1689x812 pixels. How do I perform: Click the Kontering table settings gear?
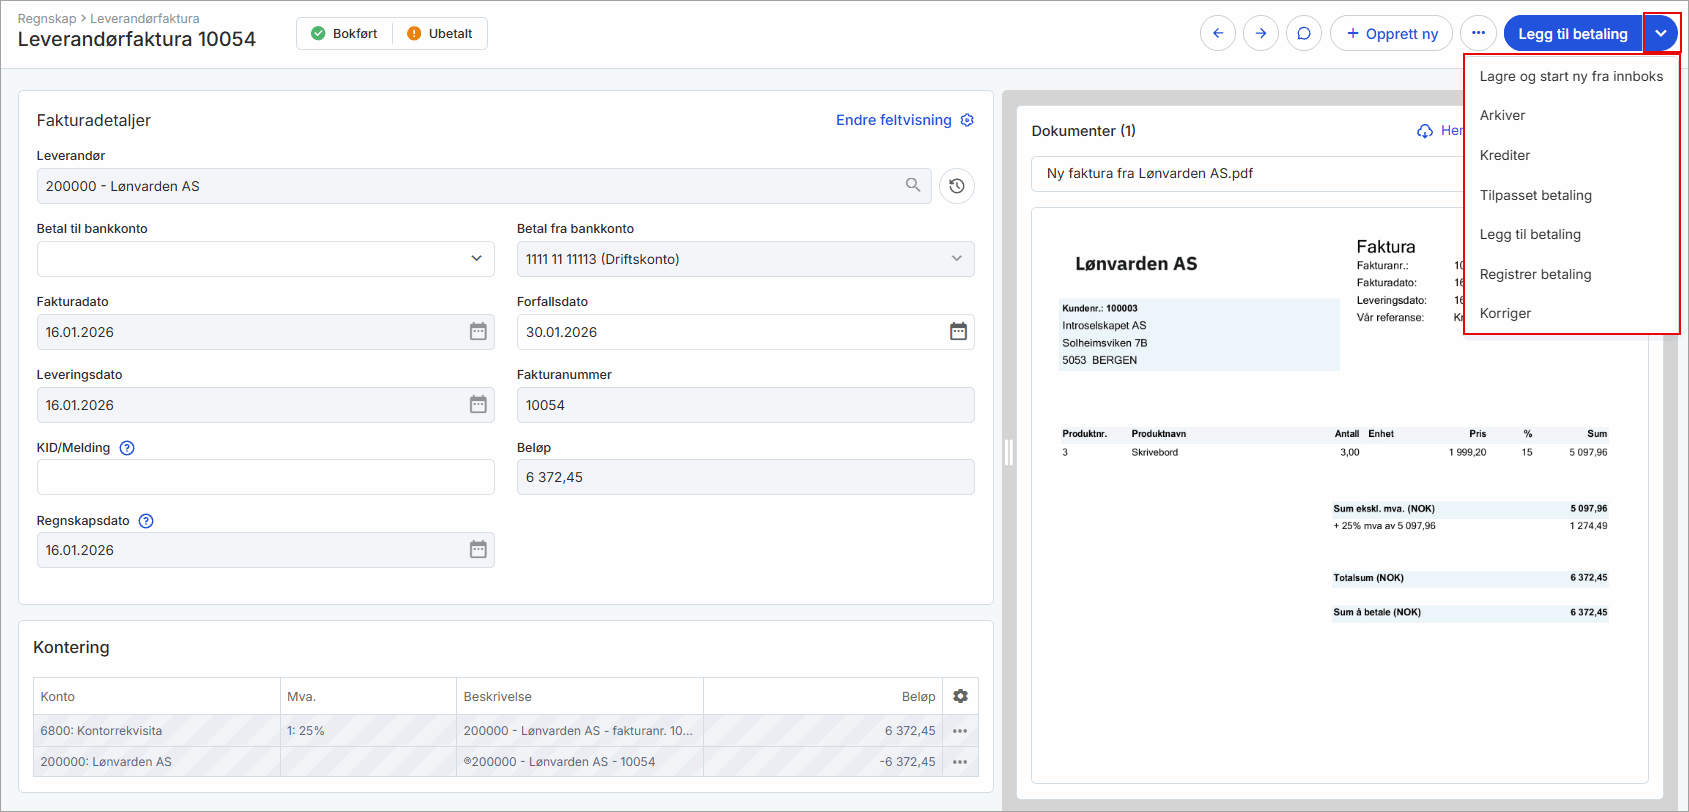(960, 696)
